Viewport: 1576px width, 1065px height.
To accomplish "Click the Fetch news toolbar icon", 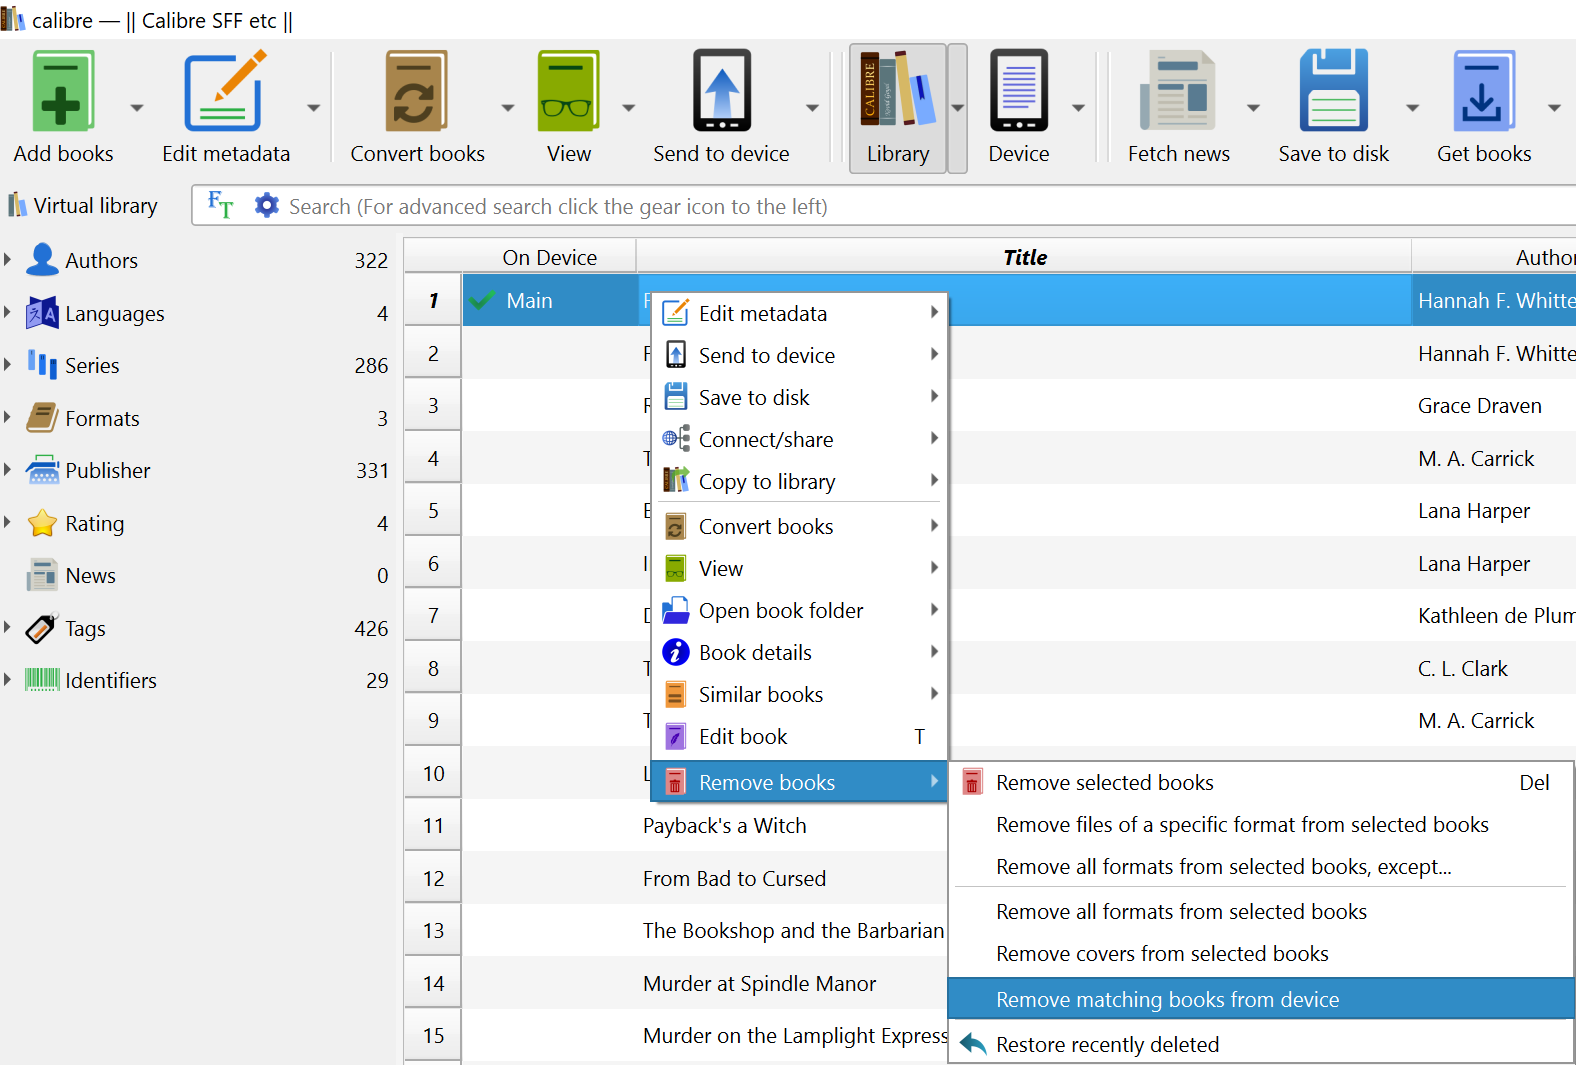I will (1178, 91).
